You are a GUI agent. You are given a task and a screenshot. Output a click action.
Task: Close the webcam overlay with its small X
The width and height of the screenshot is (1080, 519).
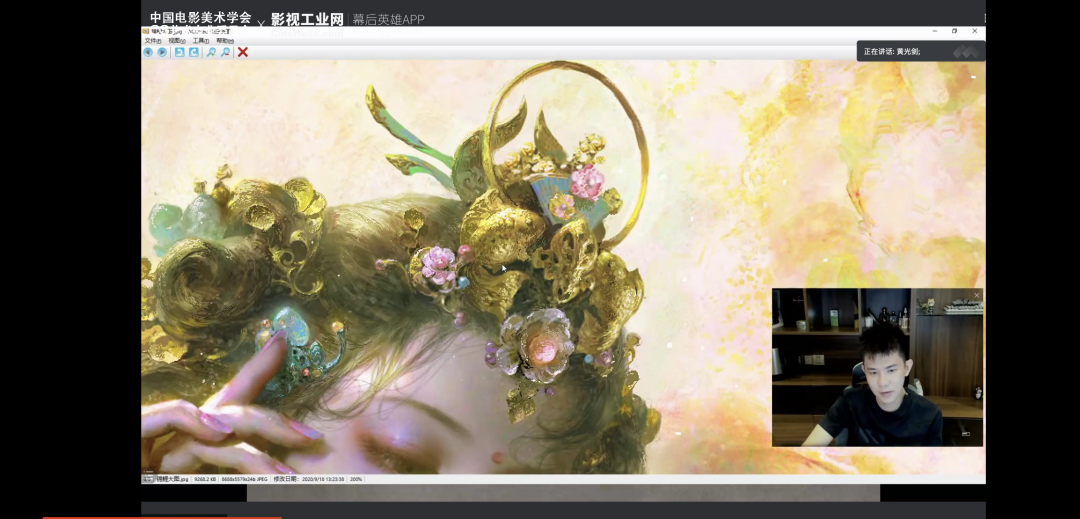click(976, 295)
